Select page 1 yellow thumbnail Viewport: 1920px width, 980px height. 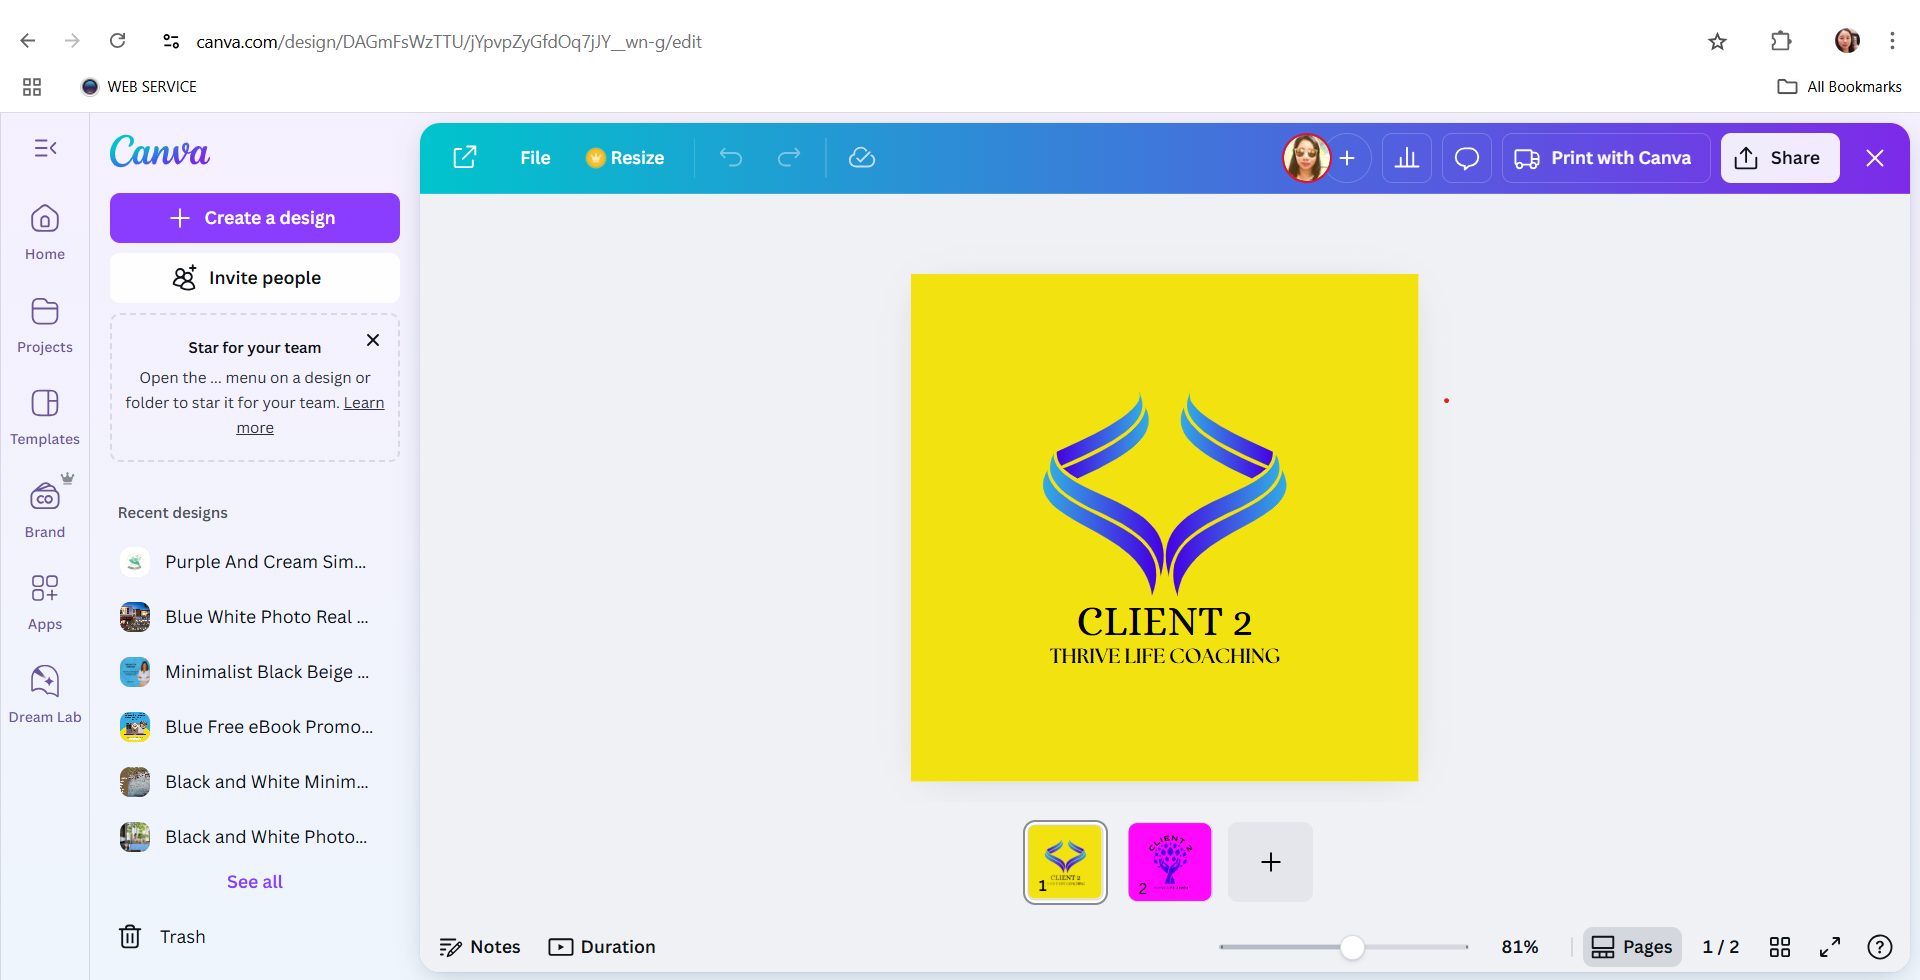[x=1065, y=862]
